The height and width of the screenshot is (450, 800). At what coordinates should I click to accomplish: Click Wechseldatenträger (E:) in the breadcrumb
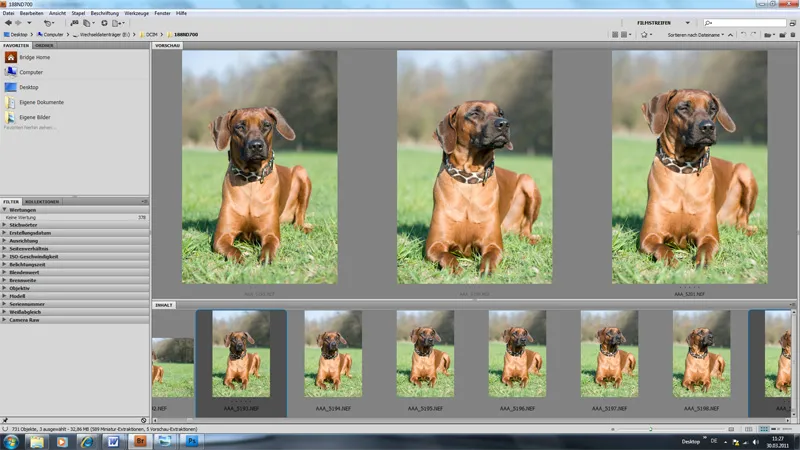(x=102, y=35)
